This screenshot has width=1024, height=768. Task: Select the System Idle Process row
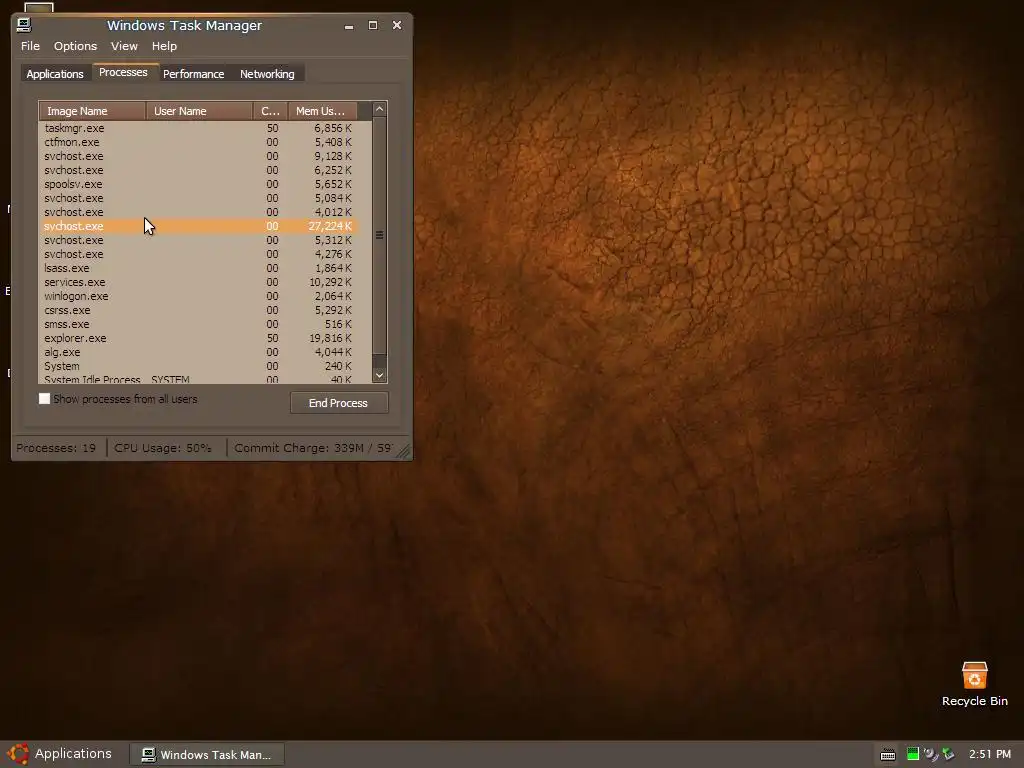(x=198, y=379)
